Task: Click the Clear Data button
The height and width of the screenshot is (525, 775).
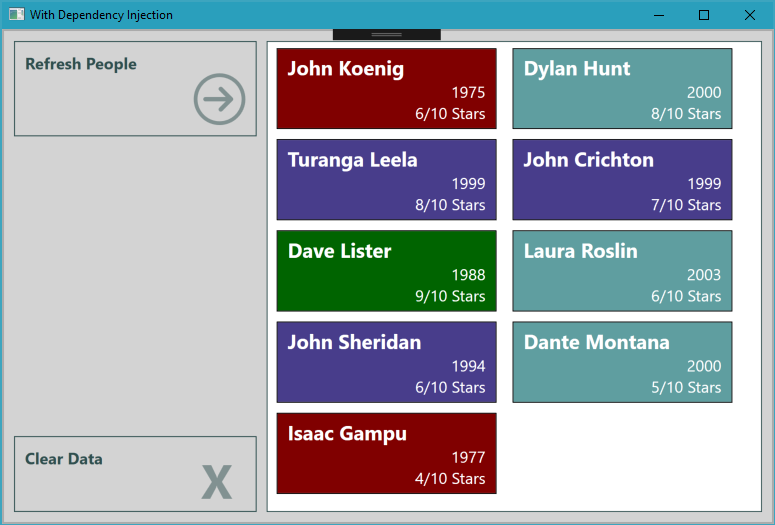Action: [x=135, y=474]
